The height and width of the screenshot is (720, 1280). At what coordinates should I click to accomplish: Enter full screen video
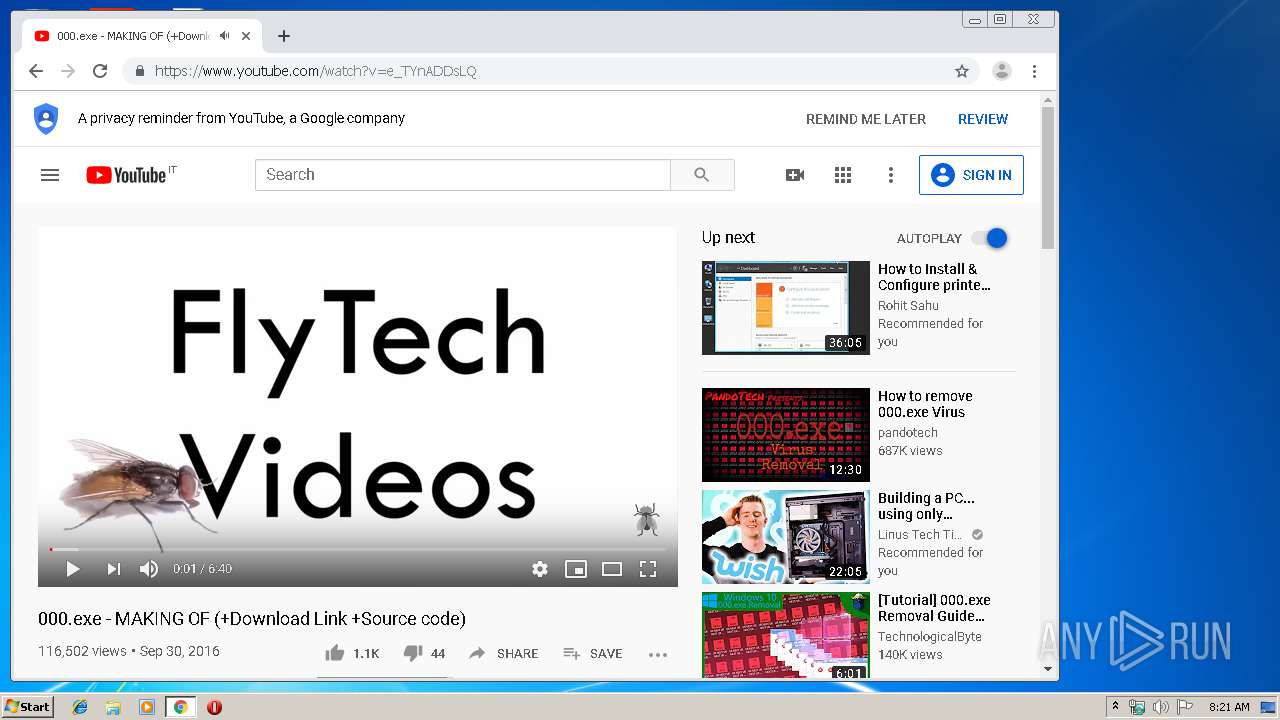point(648,569)
